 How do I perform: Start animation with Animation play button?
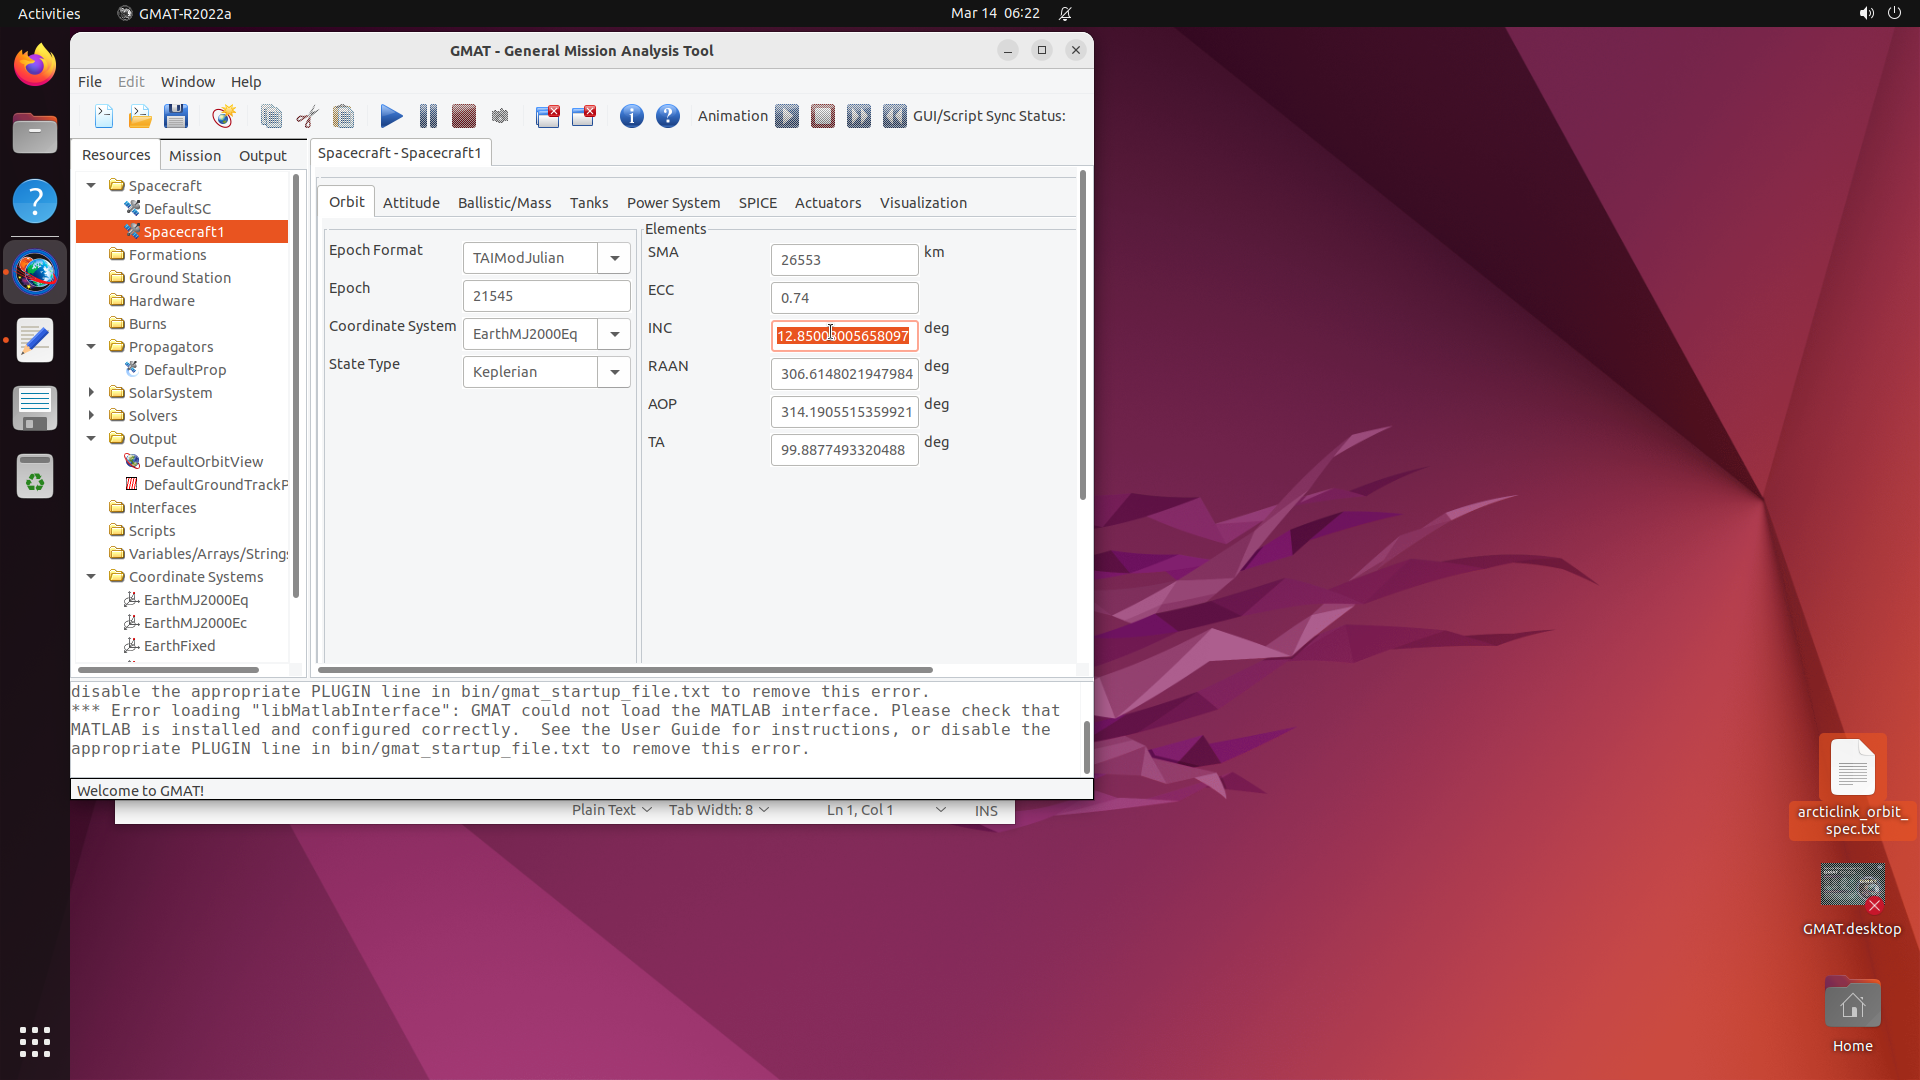point(787,116)
